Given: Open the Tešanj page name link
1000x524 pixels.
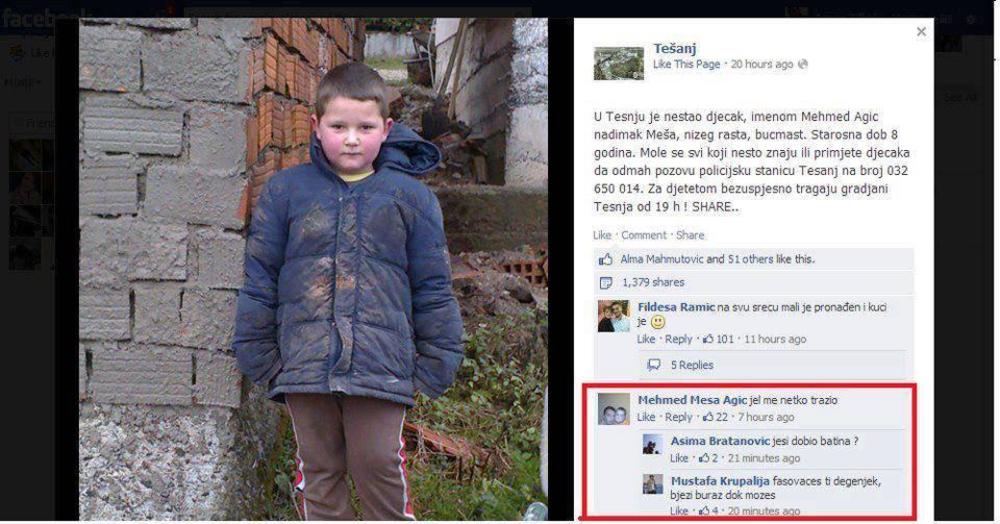Looking at the screenshot, I should click(674, 48).
